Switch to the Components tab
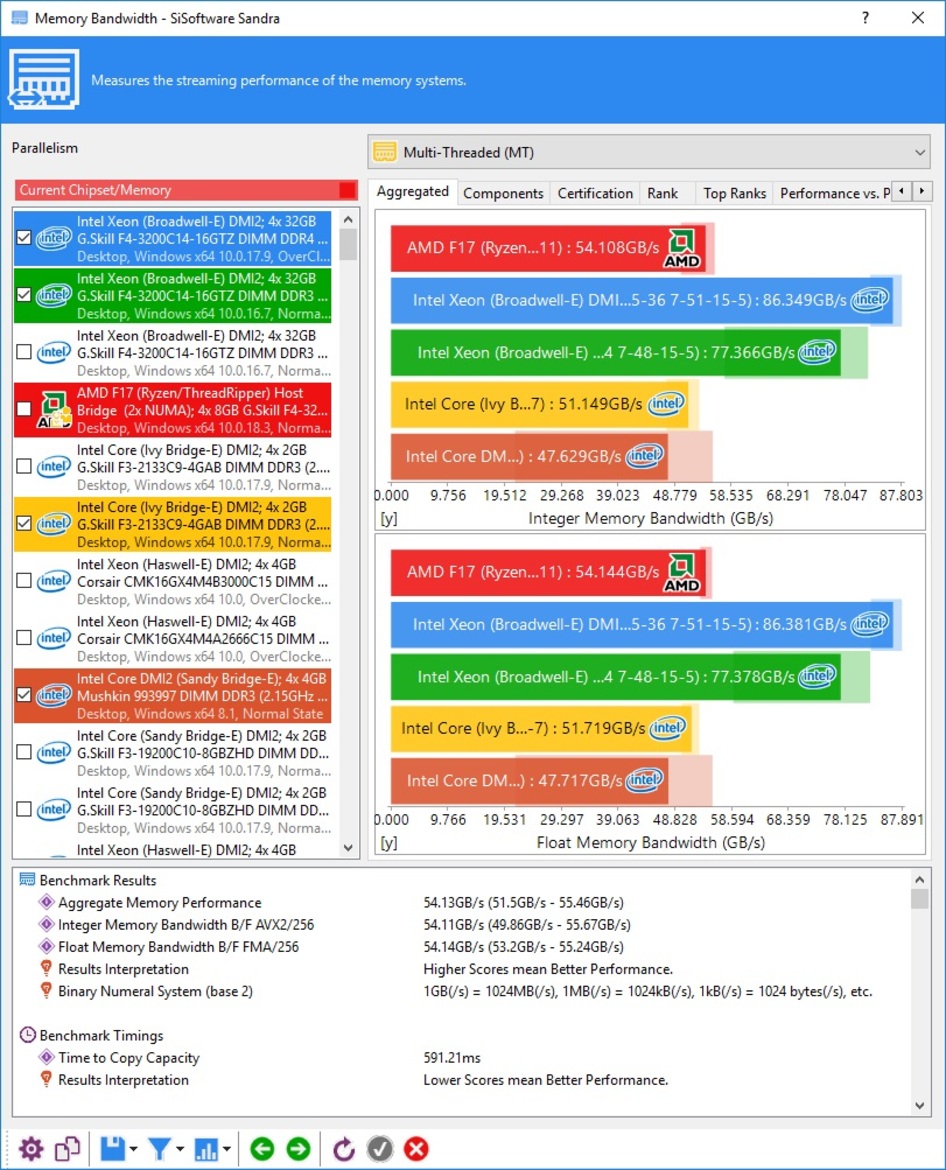The image size is (946, 1170). coord(504,193)
